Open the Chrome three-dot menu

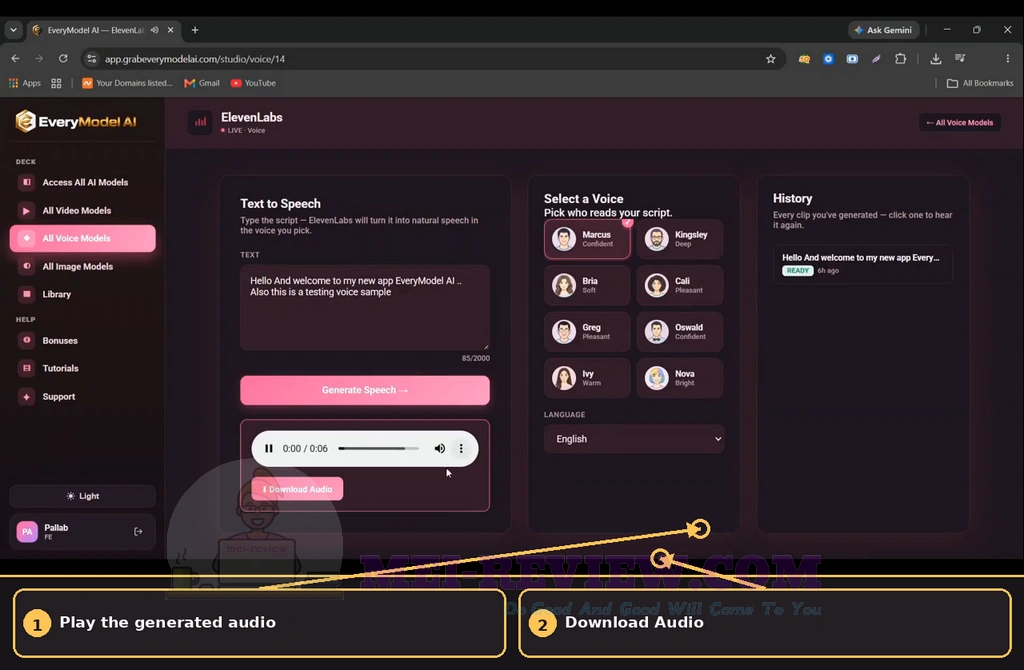coord(1008,59)
